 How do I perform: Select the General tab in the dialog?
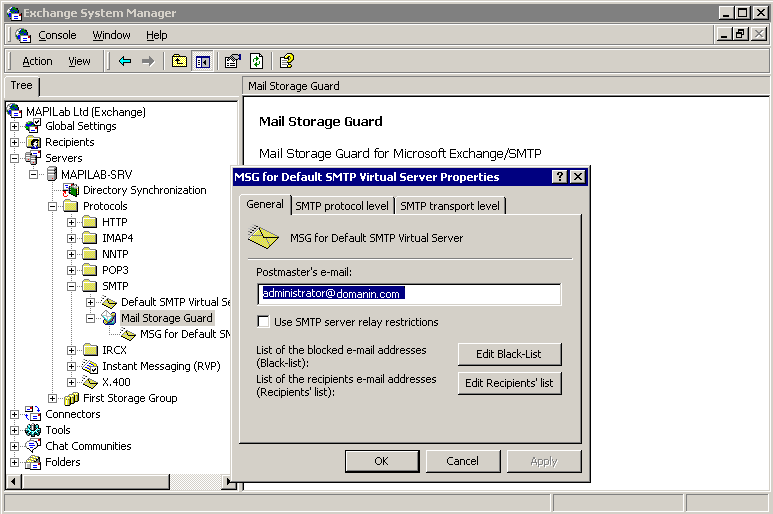click(x=265, y=204)
